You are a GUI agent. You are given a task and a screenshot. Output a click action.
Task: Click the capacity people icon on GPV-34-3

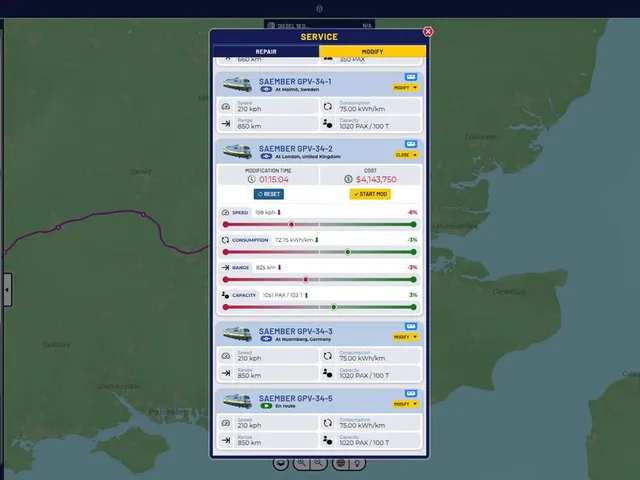coord(327,373)
